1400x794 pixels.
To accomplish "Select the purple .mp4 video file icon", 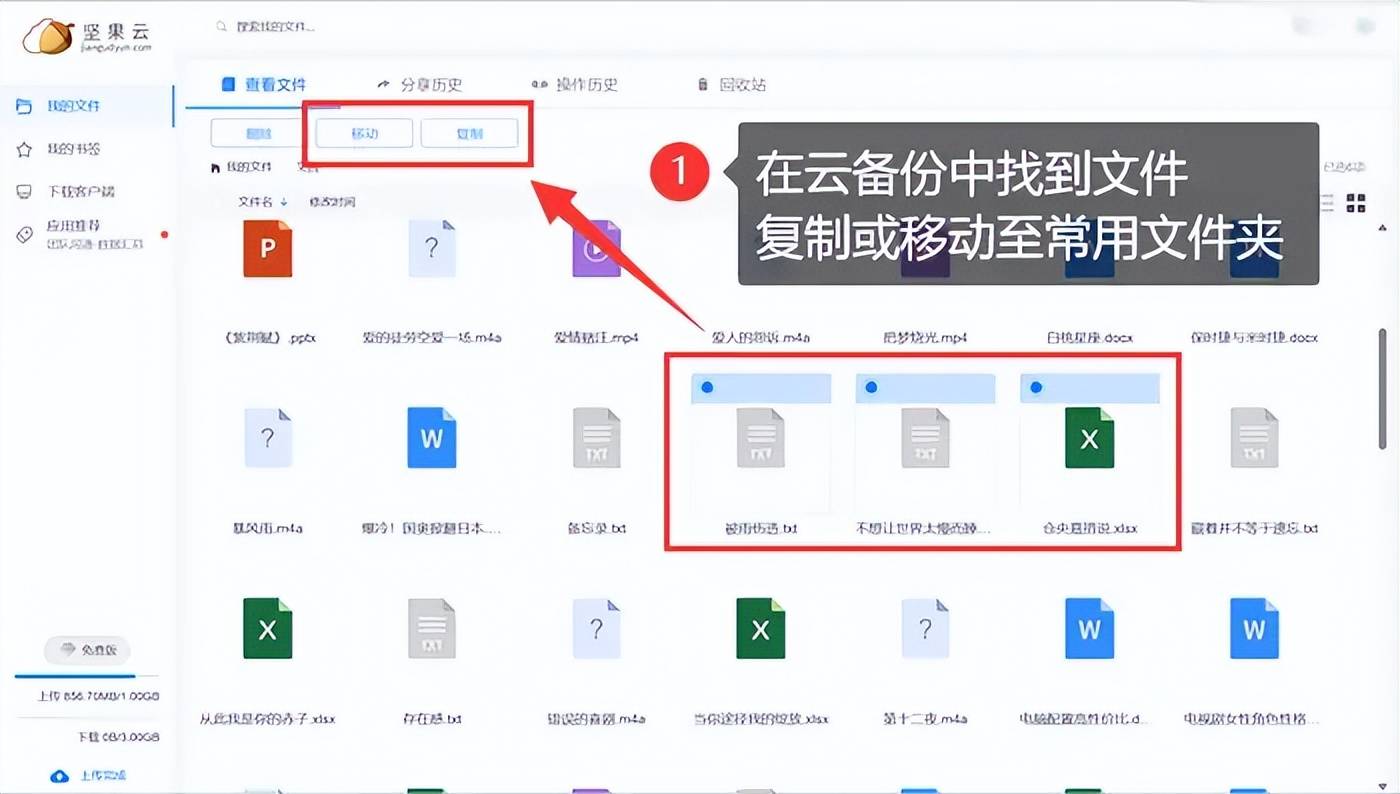I will click(596, 248).
